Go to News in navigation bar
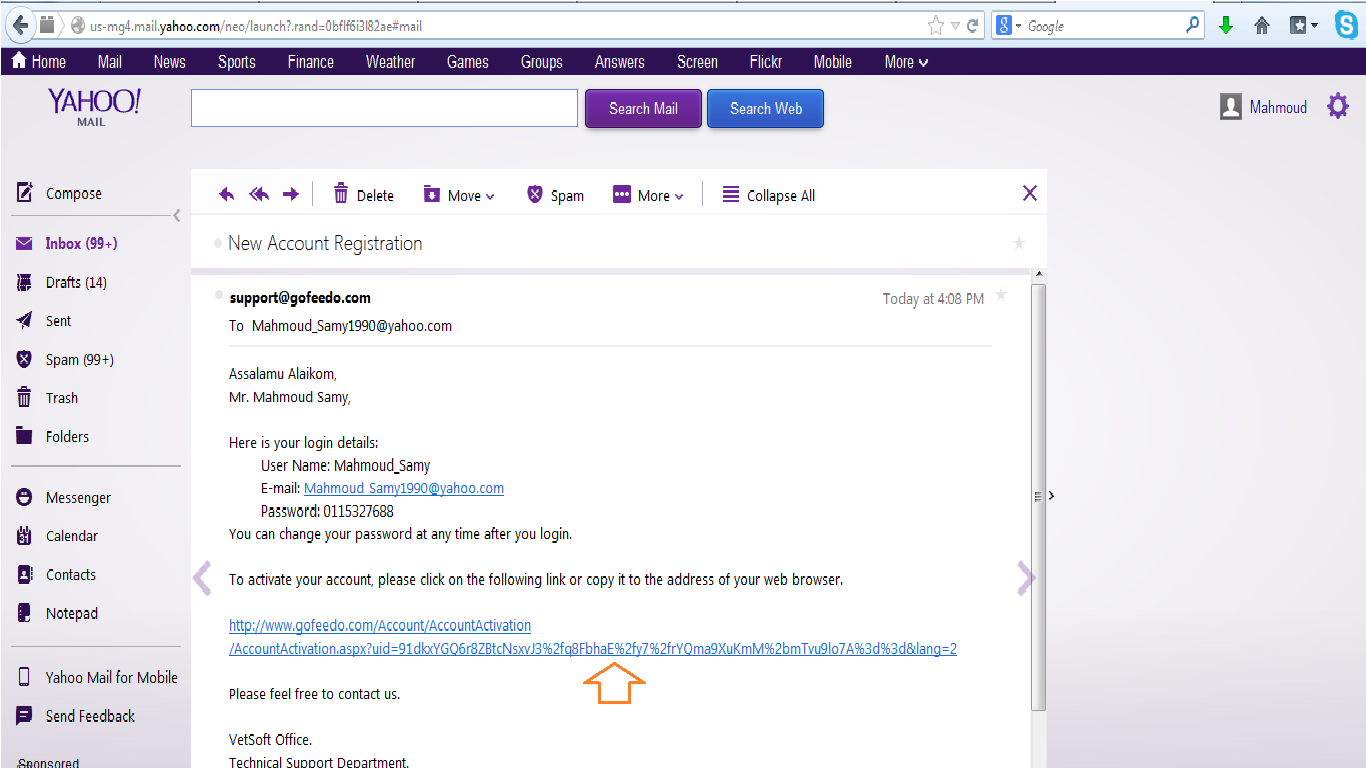Viewport: 1366px width, 768px height. point(170,62)
